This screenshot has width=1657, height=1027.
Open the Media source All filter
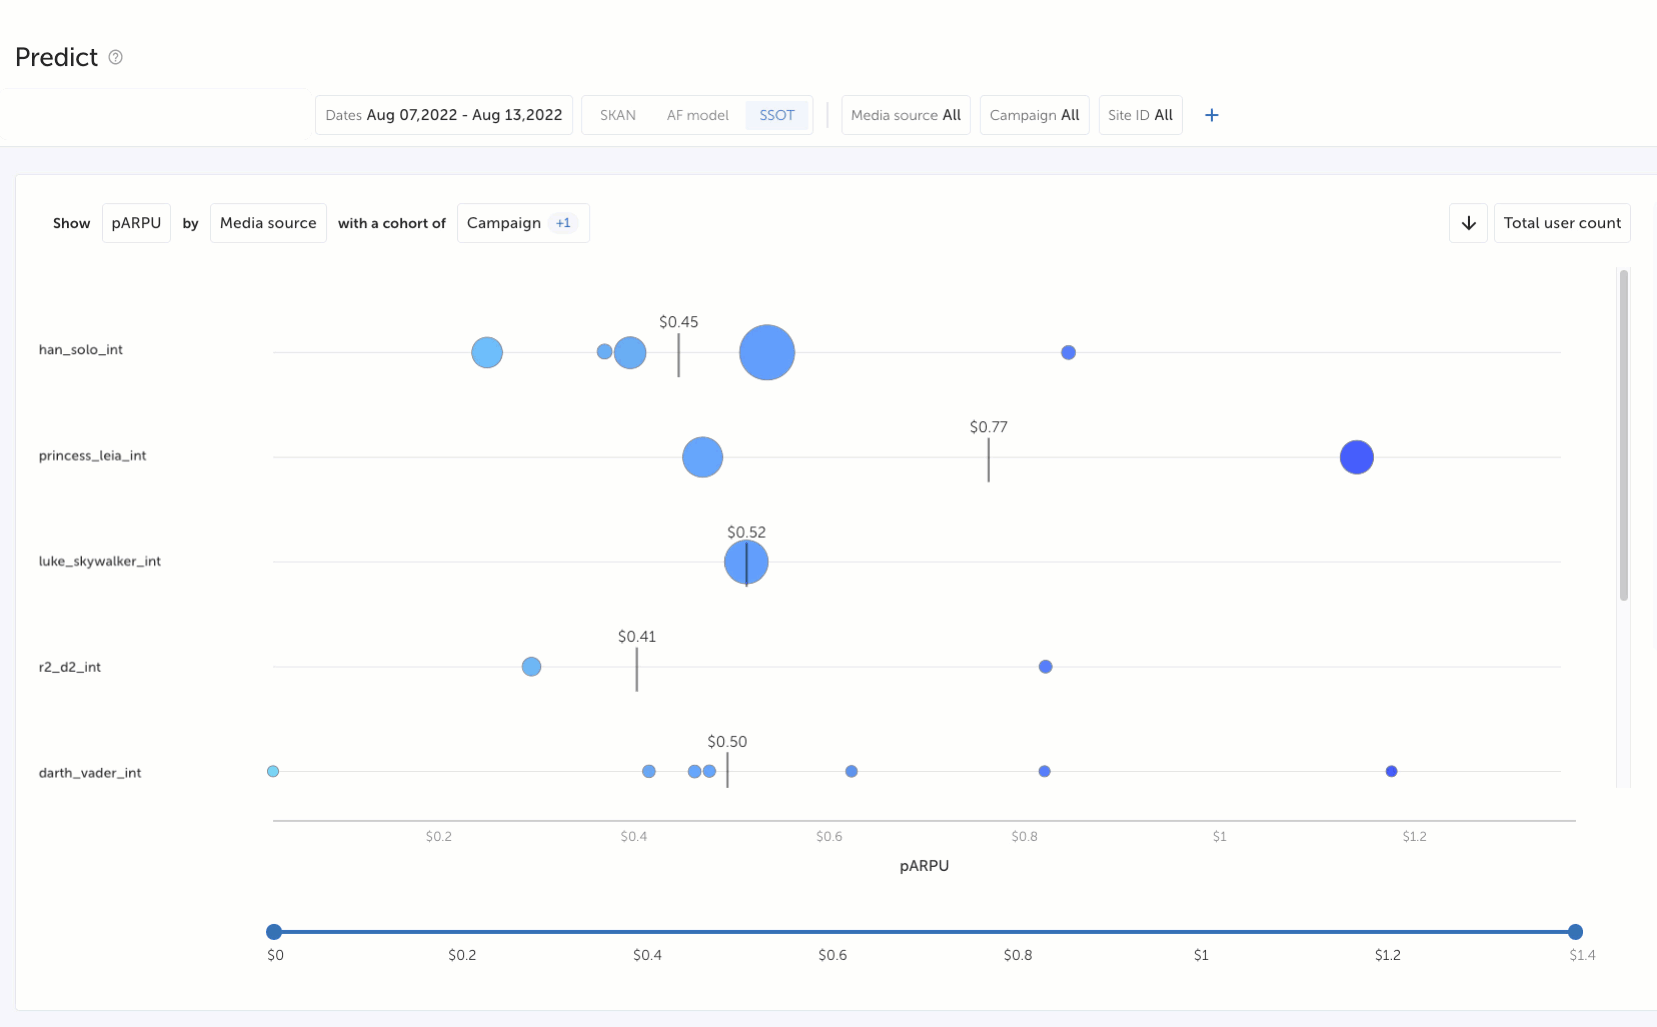(906, 115)
